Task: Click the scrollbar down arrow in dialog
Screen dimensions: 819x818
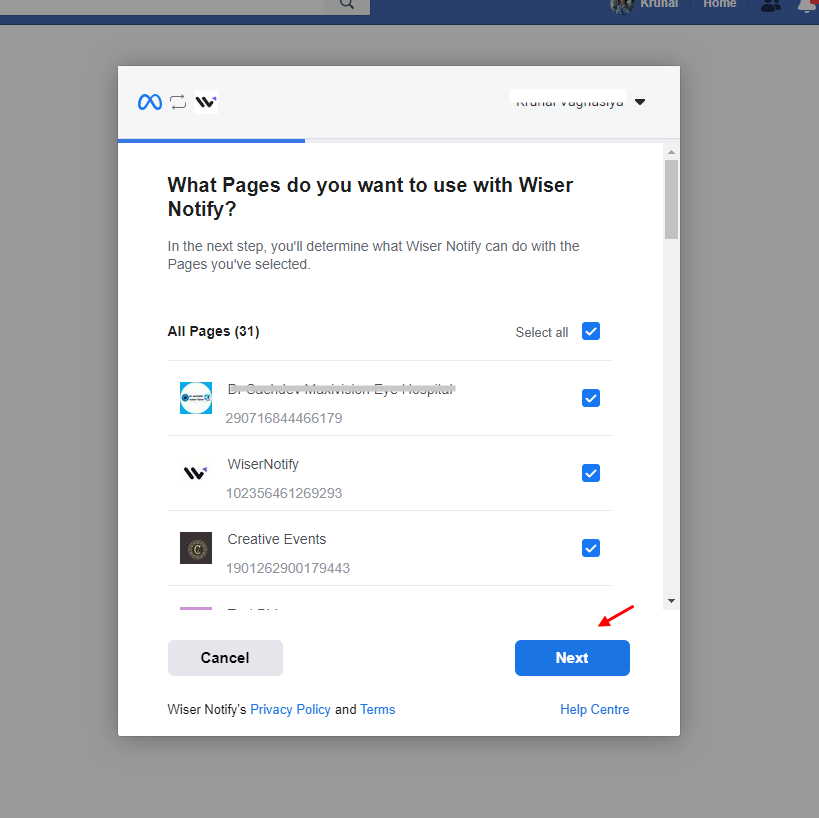Action: [x=671, y=601]
